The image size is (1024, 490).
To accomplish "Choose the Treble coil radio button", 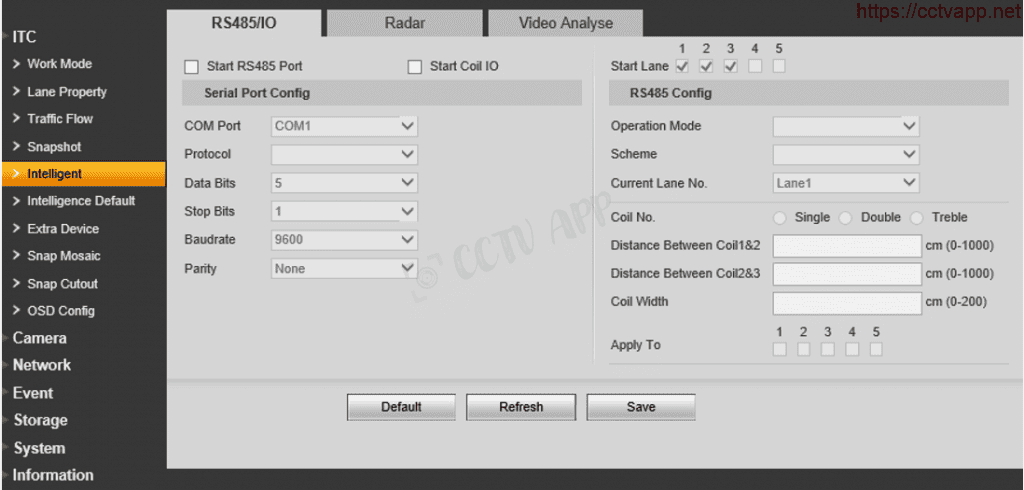I will (916, 218).
